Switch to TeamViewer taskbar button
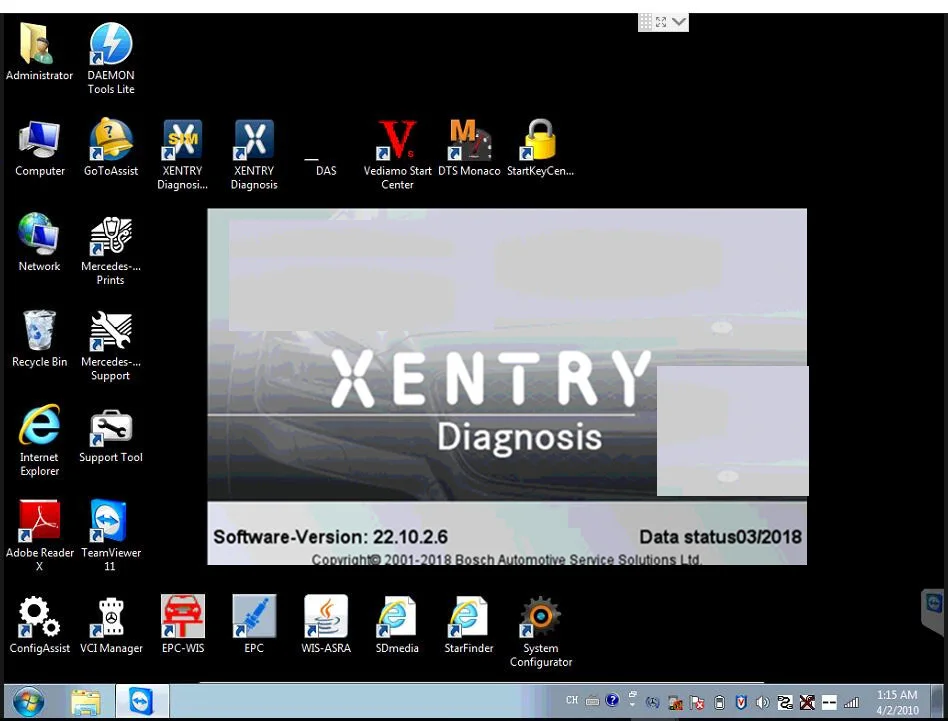Screen dimensions: 948x721 point(141,702)
